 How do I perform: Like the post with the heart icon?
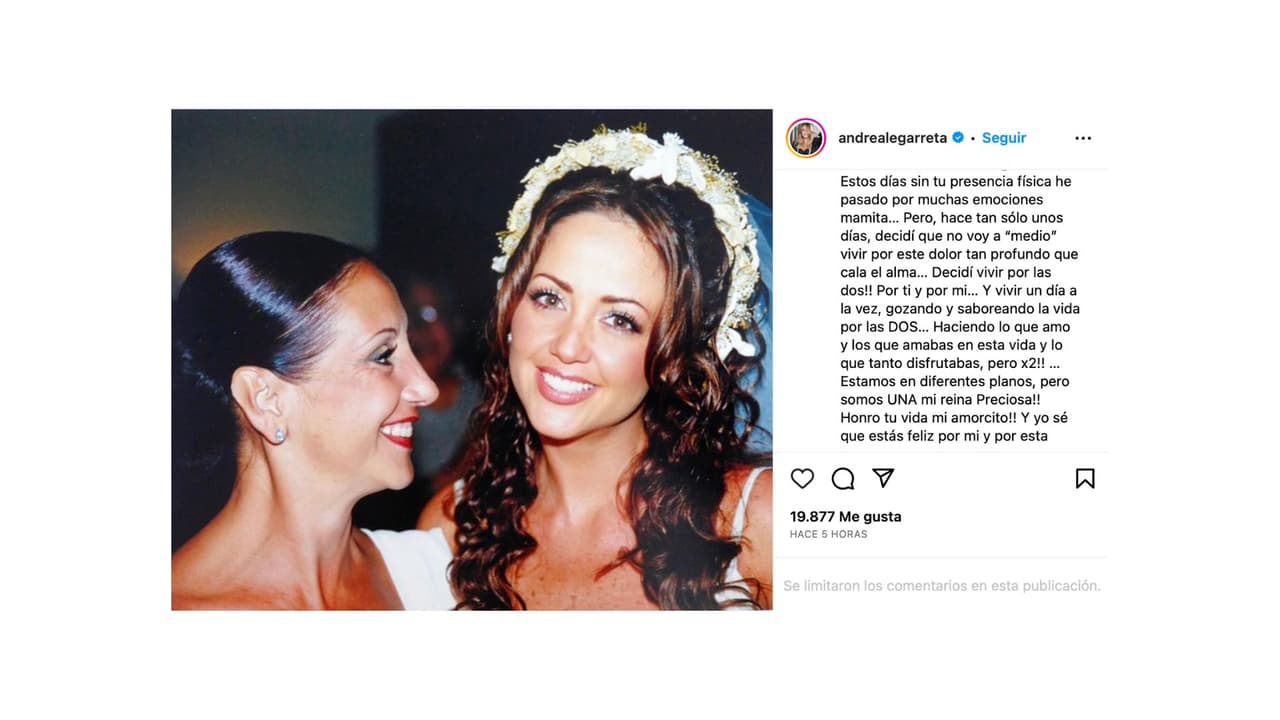pyautogui.click(x=802, y=479)
